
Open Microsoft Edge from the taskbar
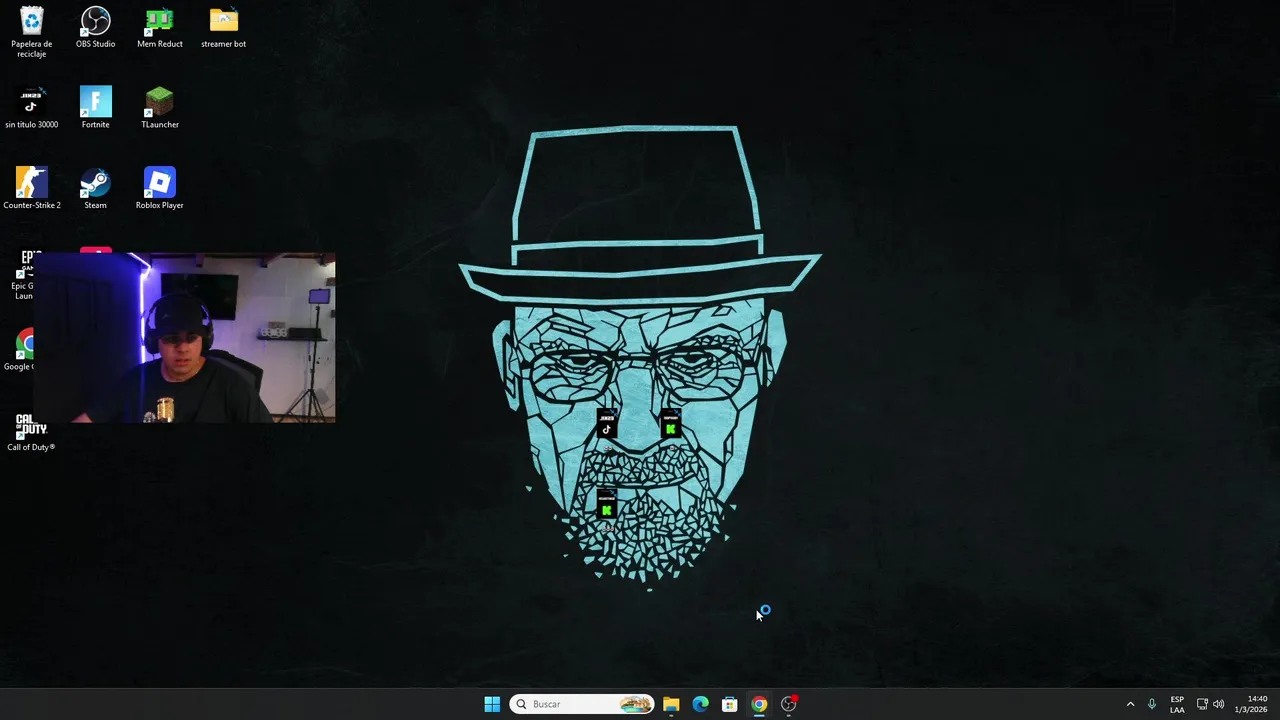[700, 704]
